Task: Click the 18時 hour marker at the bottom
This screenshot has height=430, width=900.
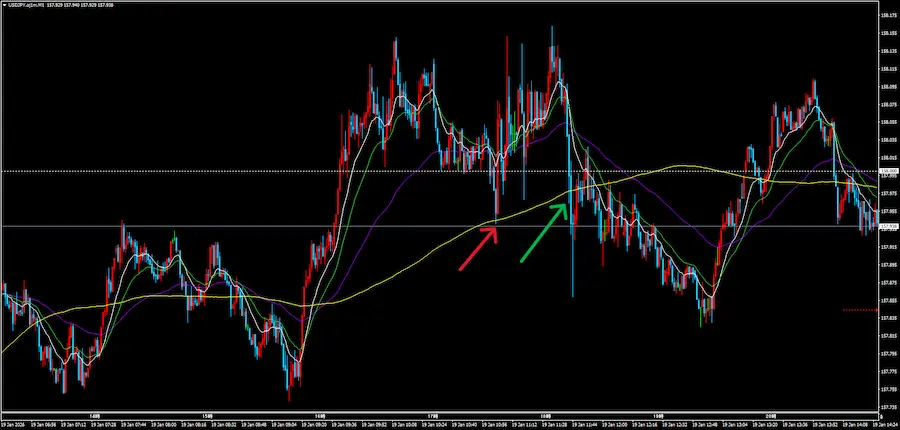Action: pyautogui.click(x=546, y=415)
